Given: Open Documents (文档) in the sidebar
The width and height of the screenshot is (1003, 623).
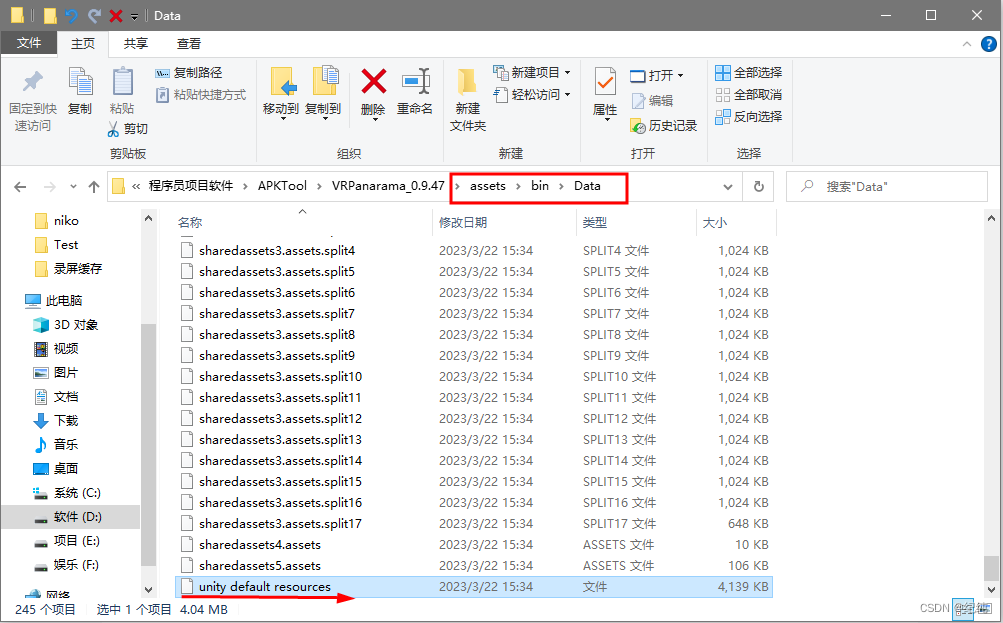Looking at the screenshot, I should point(56,397).
